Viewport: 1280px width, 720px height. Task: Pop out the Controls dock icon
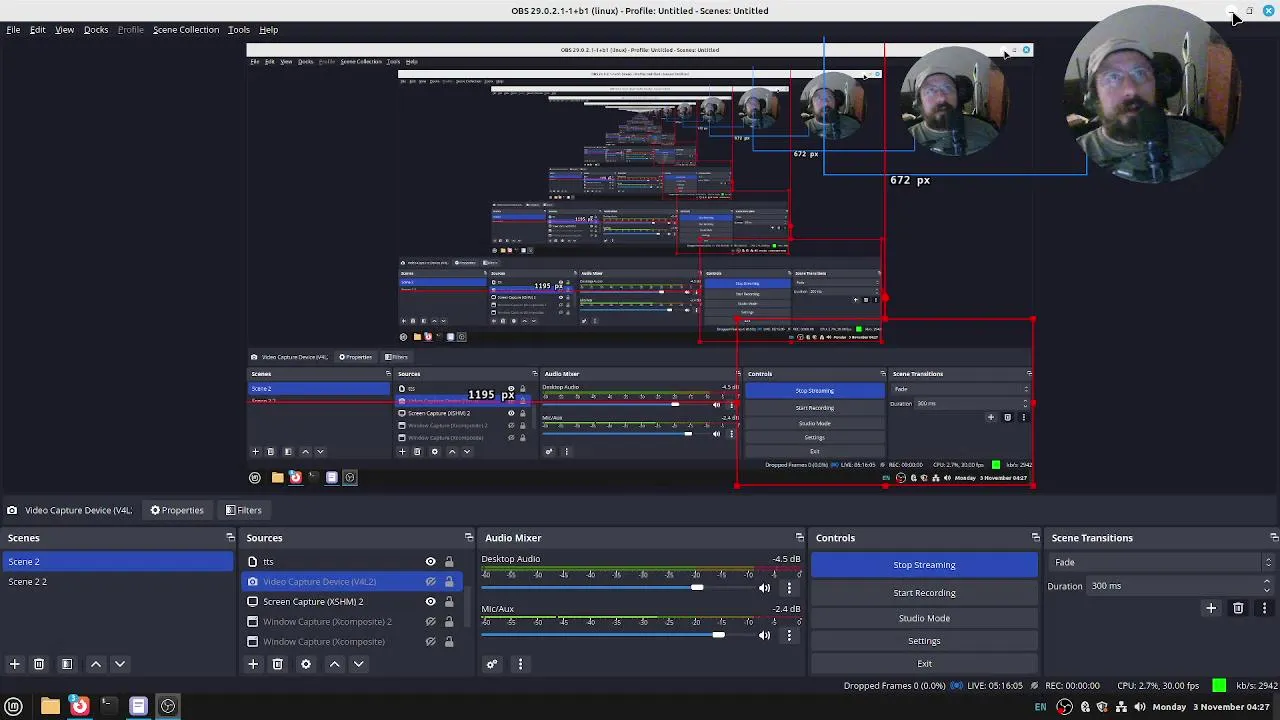[1035, 538]
